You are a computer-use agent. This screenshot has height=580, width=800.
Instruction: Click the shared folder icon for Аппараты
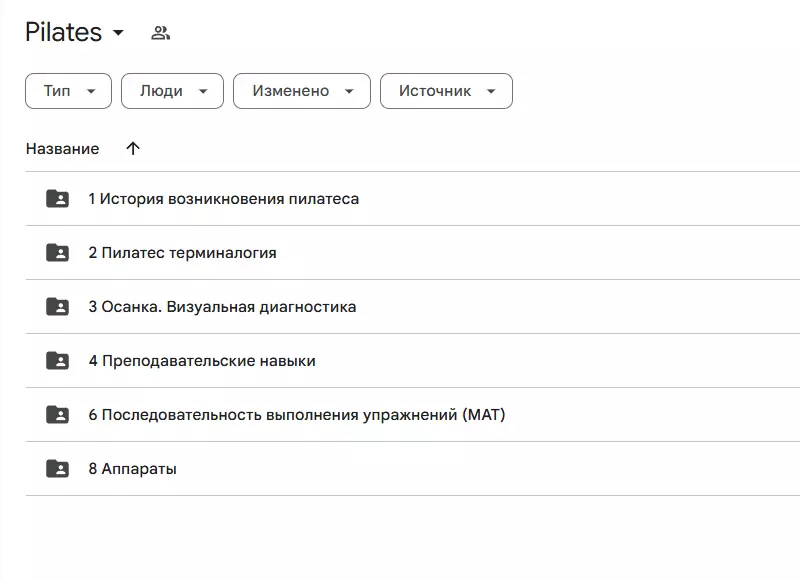pyautogui.click(x=57, y=467)
